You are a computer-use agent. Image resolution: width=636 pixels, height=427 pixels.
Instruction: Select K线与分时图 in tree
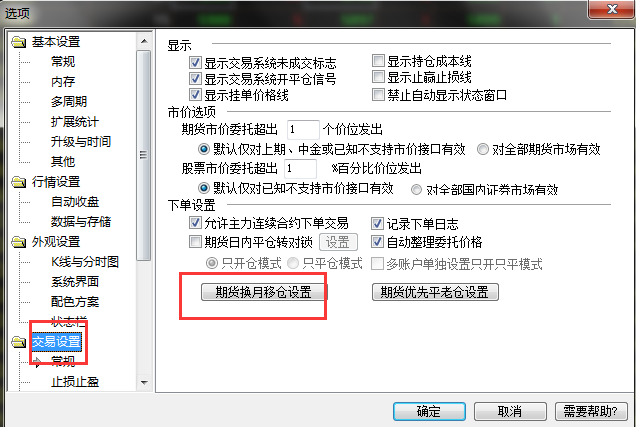(85, 262)
